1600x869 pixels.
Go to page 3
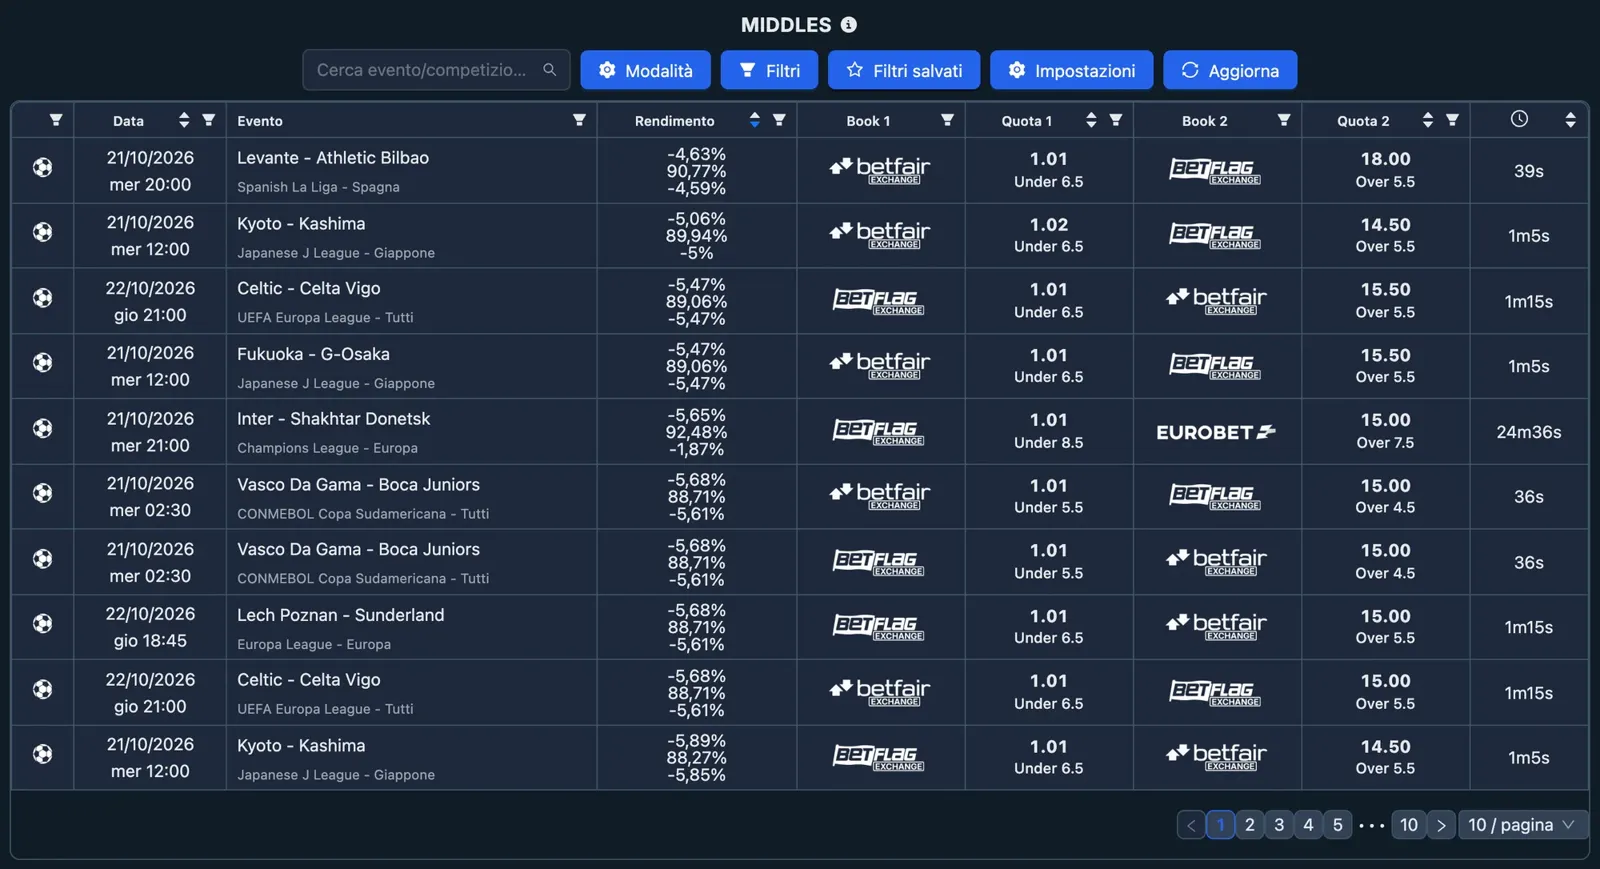[x=1279, y=825]
